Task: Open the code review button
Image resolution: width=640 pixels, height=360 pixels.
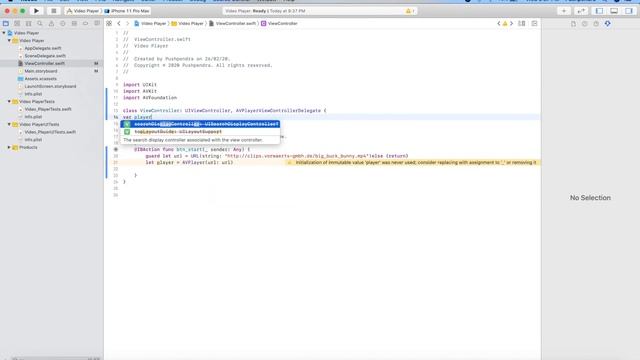Action: tap(581, 11)
